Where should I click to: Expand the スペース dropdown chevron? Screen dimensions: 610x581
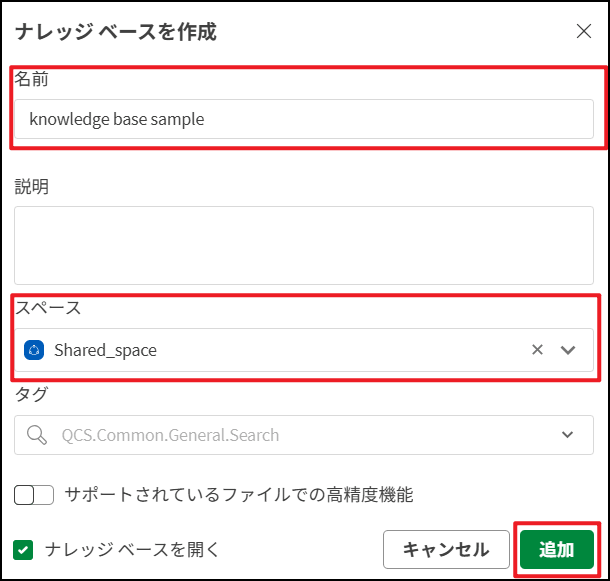tap(568, 350)
